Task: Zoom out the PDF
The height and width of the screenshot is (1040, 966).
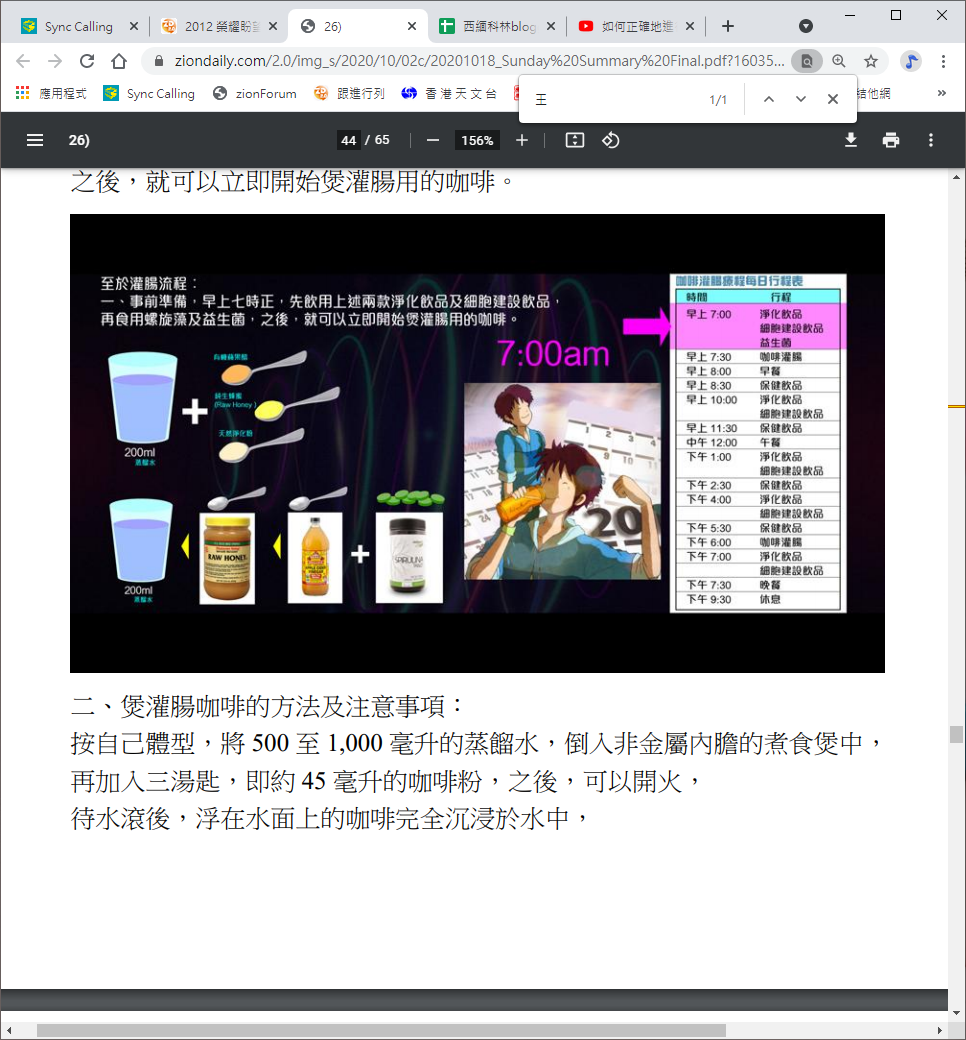Action: 433,141
